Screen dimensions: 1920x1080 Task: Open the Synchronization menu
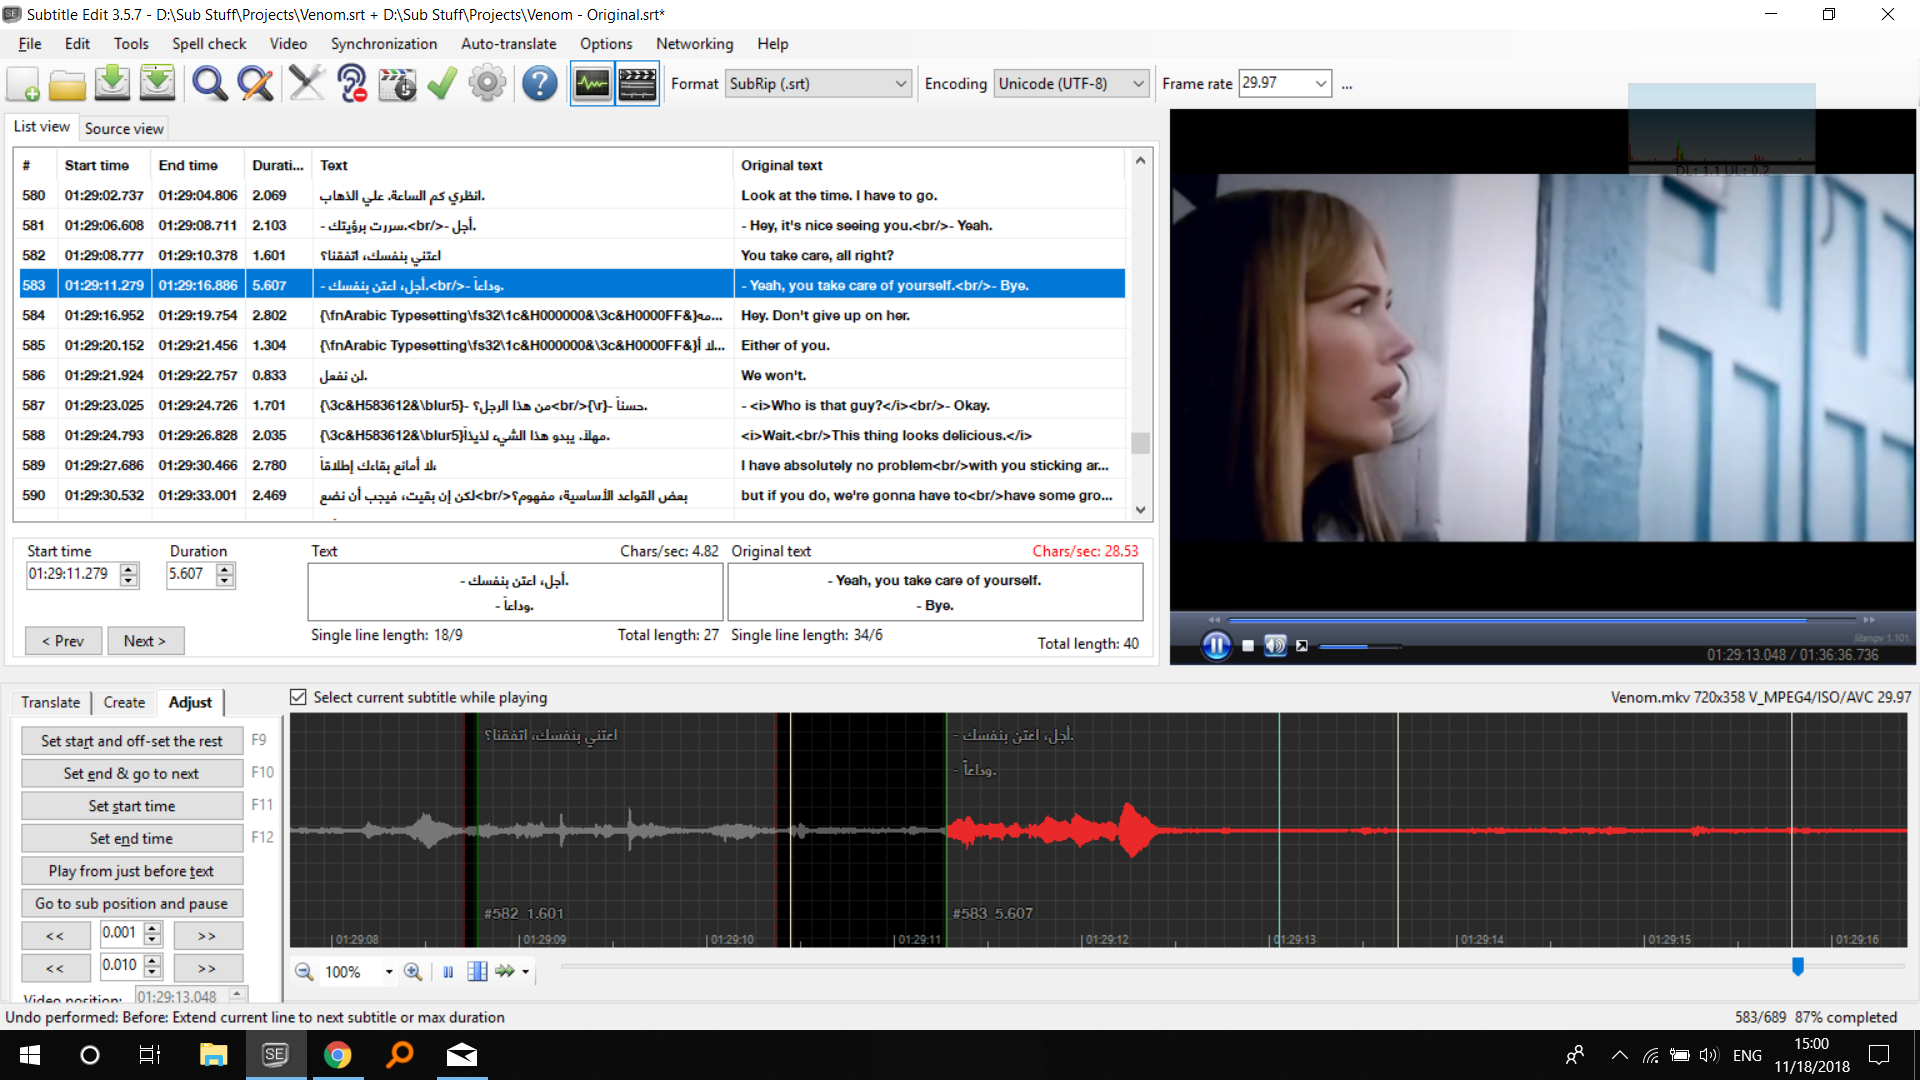(383, 44)
